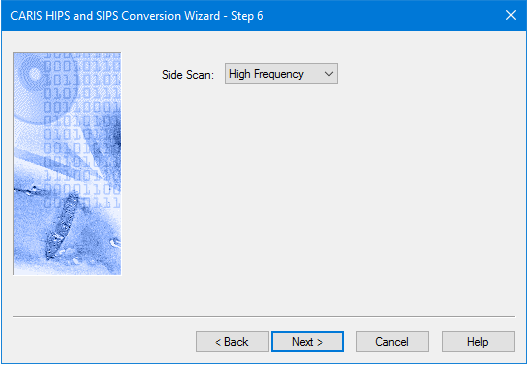Go to the previous step with Back
The height and width of the screenshot is (365, 528).
(232, 342)
